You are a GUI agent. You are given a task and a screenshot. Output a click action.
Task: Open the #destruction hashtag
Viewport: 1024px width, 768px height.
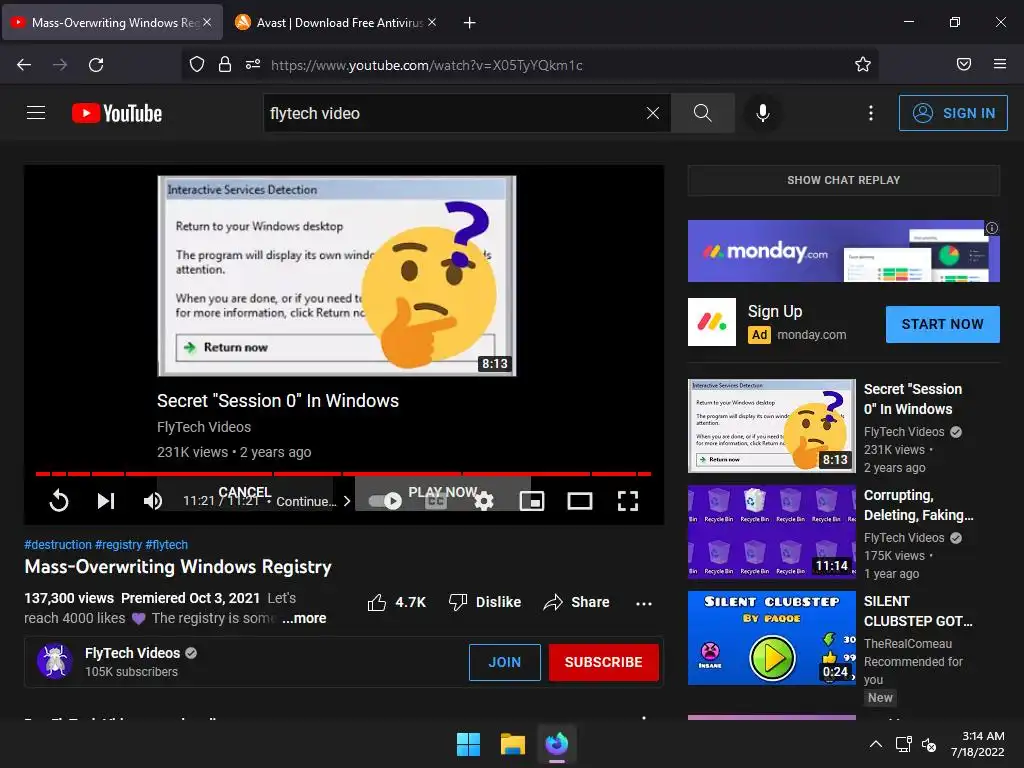click(58, 545)
